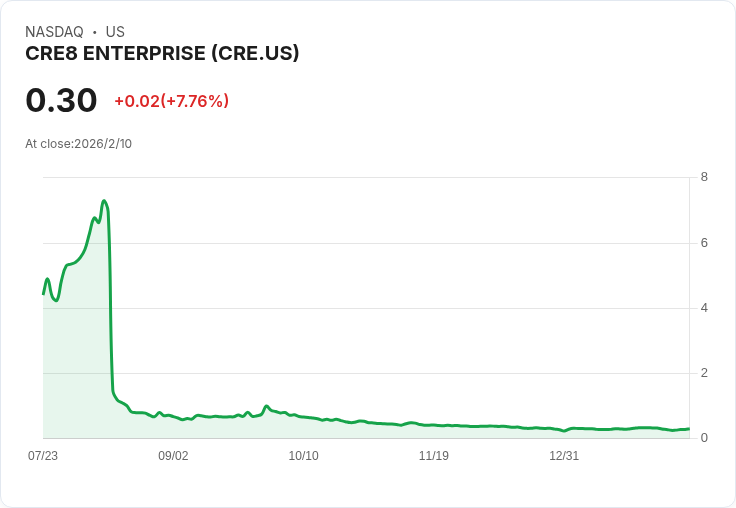Click the 4 value on price axis
The height and width of the screenshot is (508, 736).
click(x=704, y=308)
